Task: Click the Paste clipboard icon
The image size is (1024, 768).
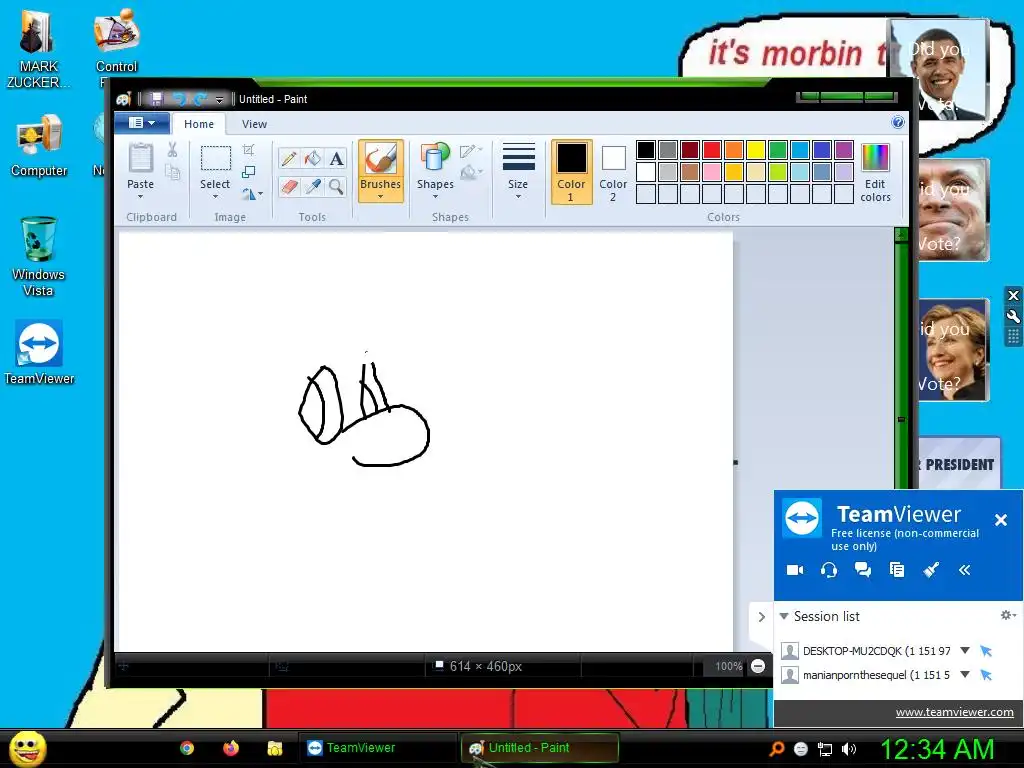Action: (x=140, y=159)
